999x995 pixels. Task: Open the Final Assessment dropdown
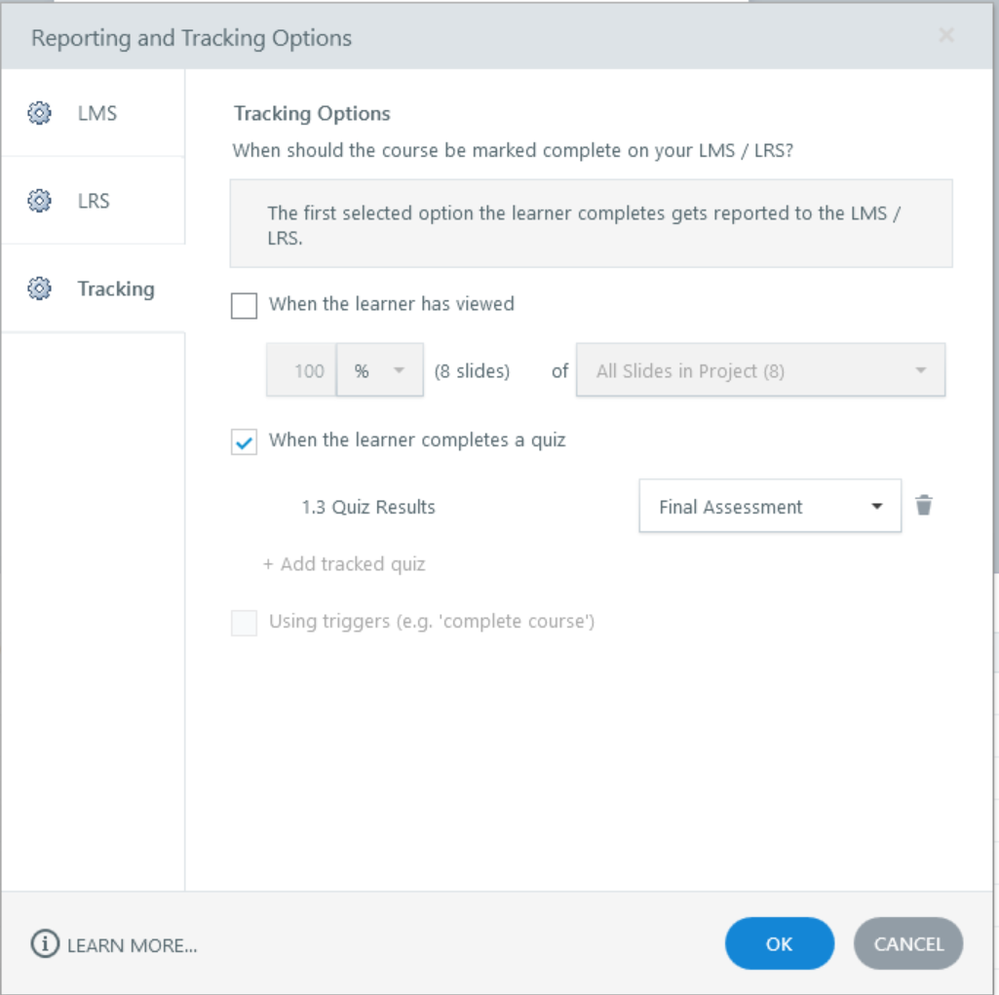(x=769, y=507)
